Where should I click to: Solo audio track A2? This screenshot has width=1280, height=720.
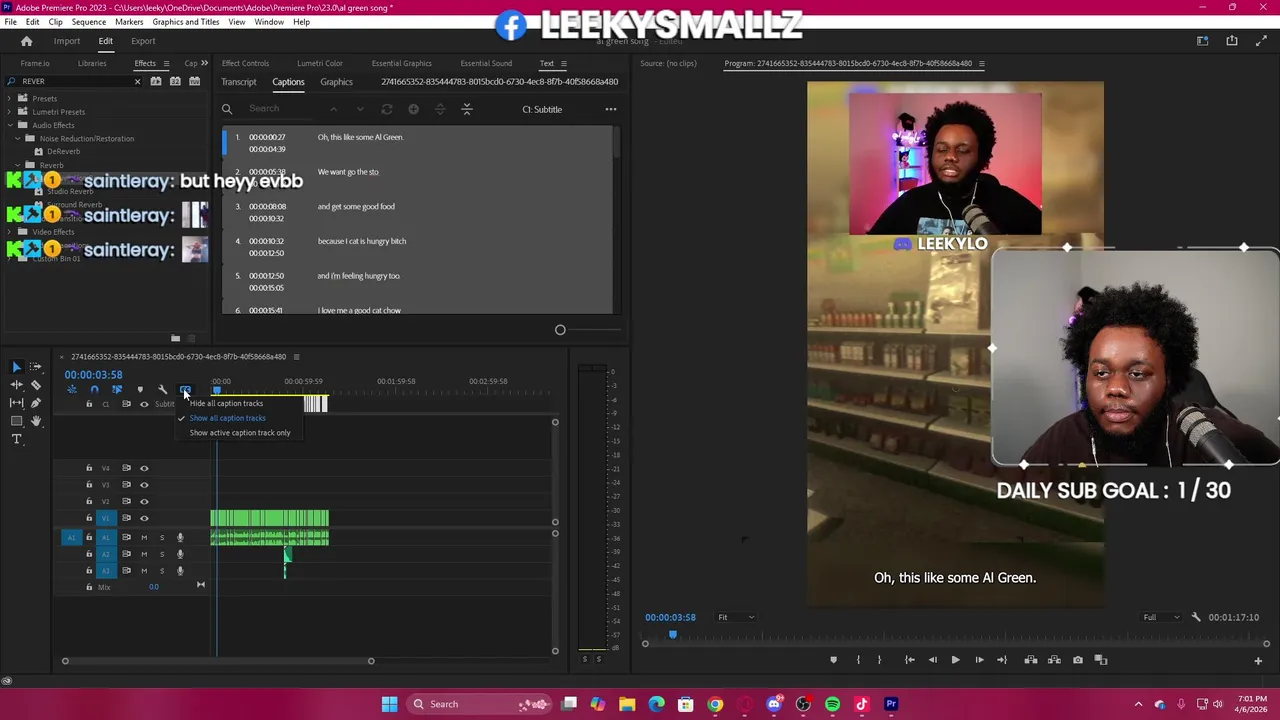coord(162,554)
